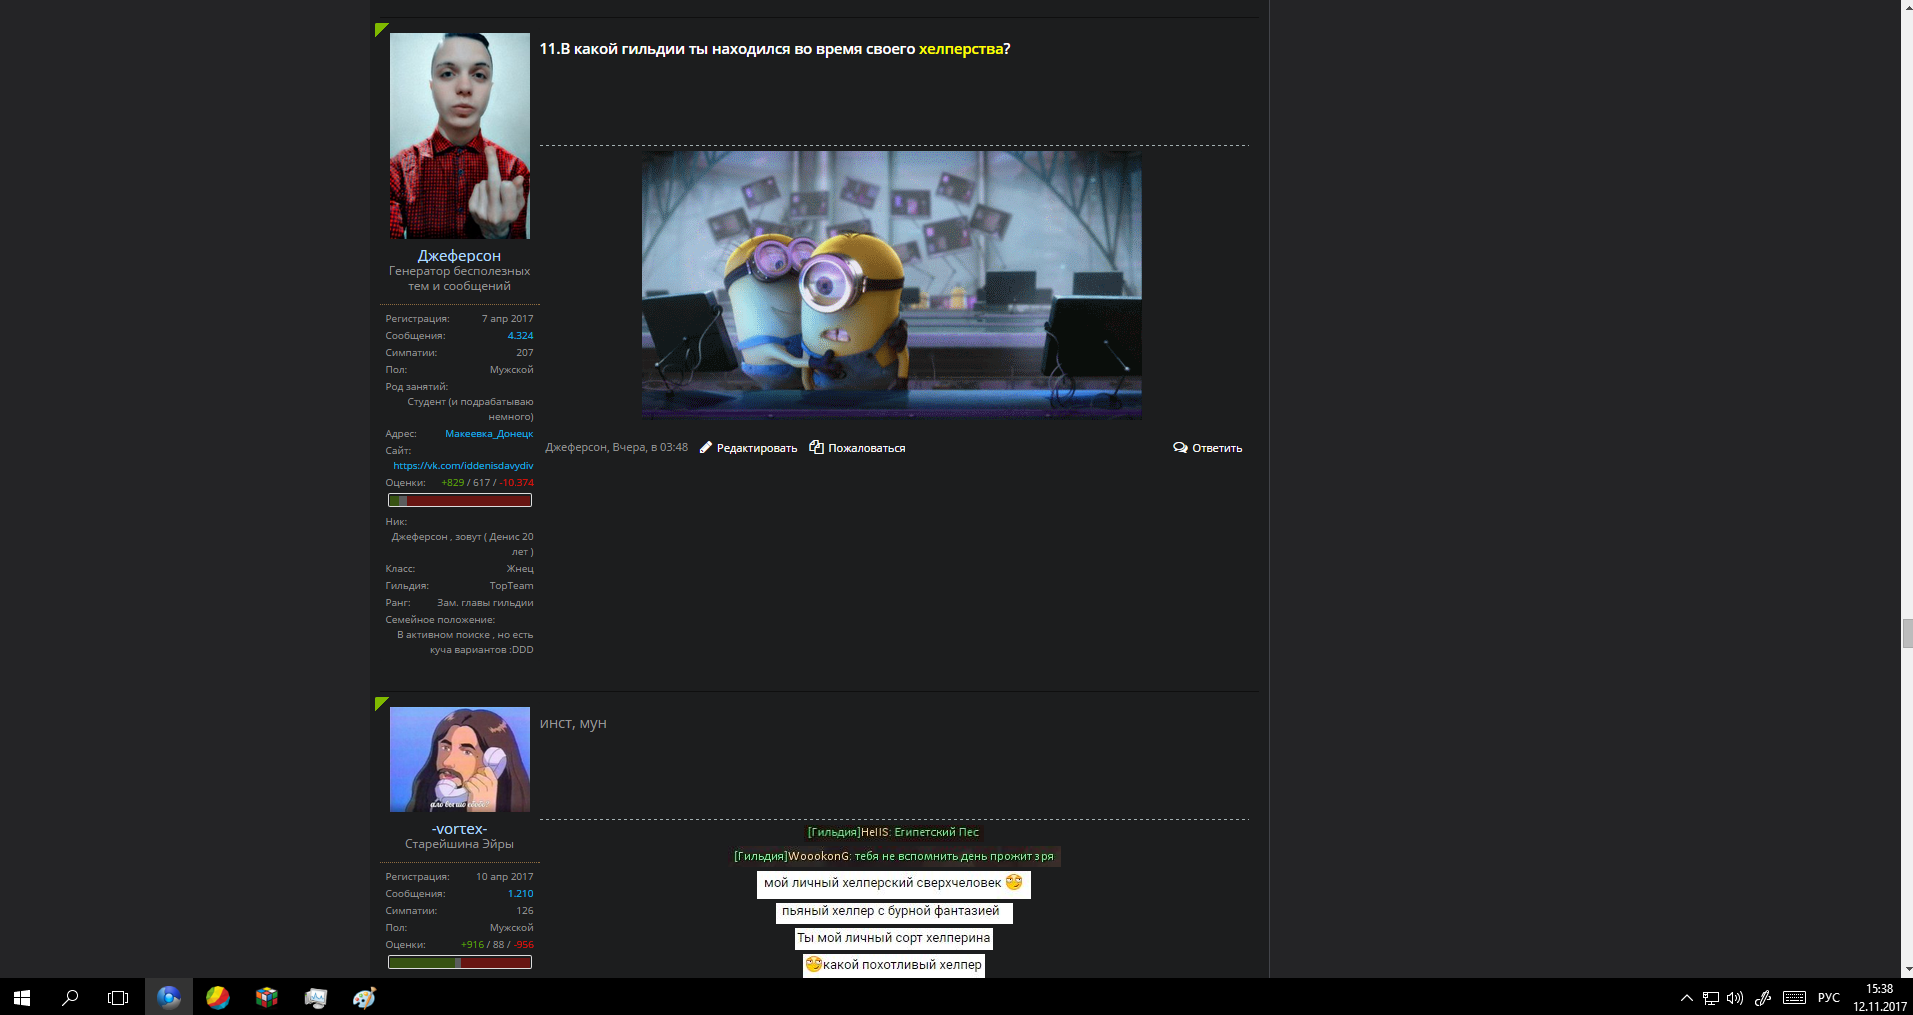The height and width of the screenshot is (1015, 1913).
Task: Open Джеферсон message count 4.324
Action: pyautogui.click(x=520, y=336)
